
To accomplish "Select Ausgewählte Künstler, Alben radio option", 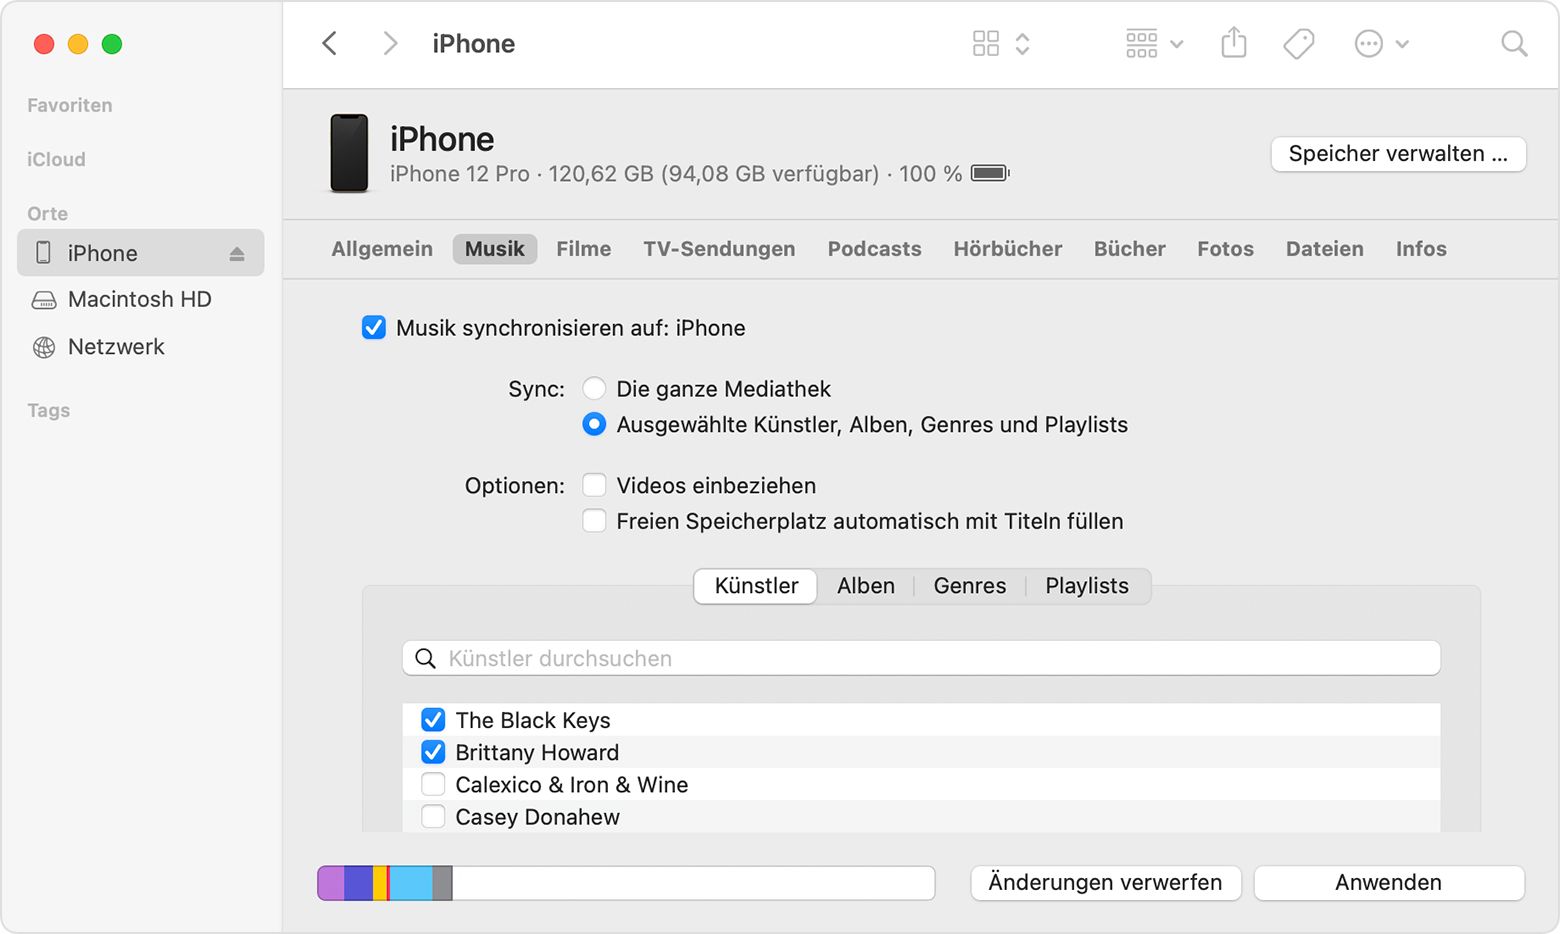I will (x=594, y=424).
